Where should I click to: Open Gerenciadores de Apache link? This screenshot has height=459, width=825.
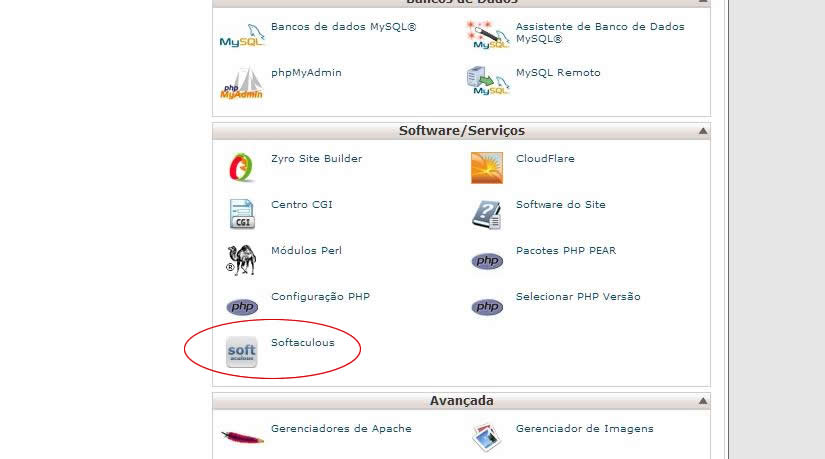341,428
